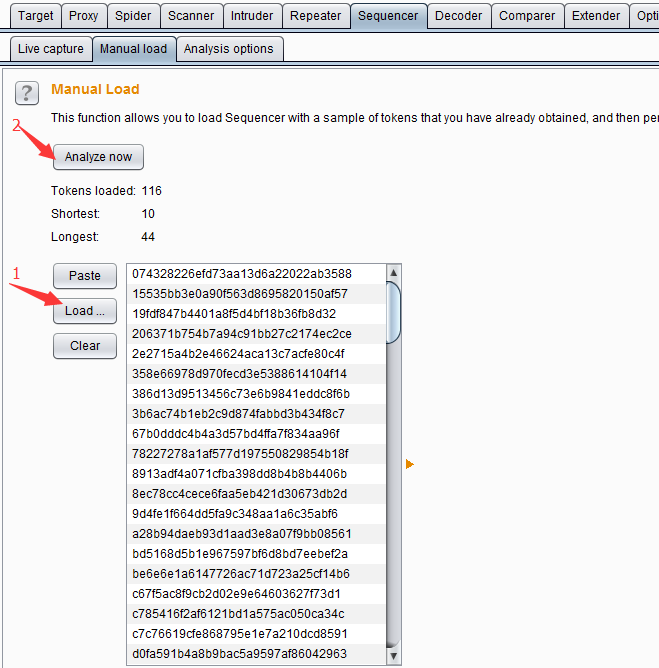This screenshot has height=668, width=659.
Task: Click the Paste button
Action: tap(85, 276)
